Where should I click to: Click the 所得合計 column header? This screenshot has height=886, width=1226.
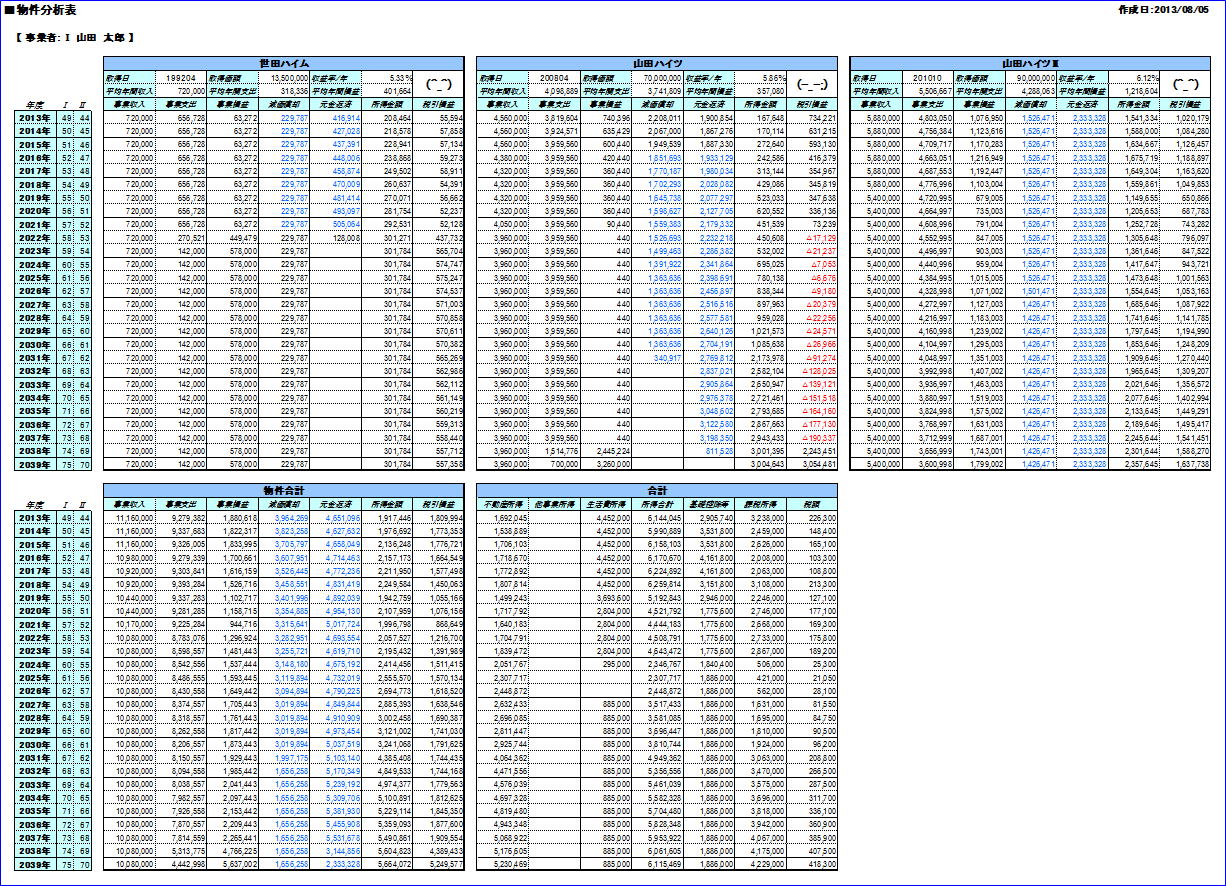click(x=657, y=504)
